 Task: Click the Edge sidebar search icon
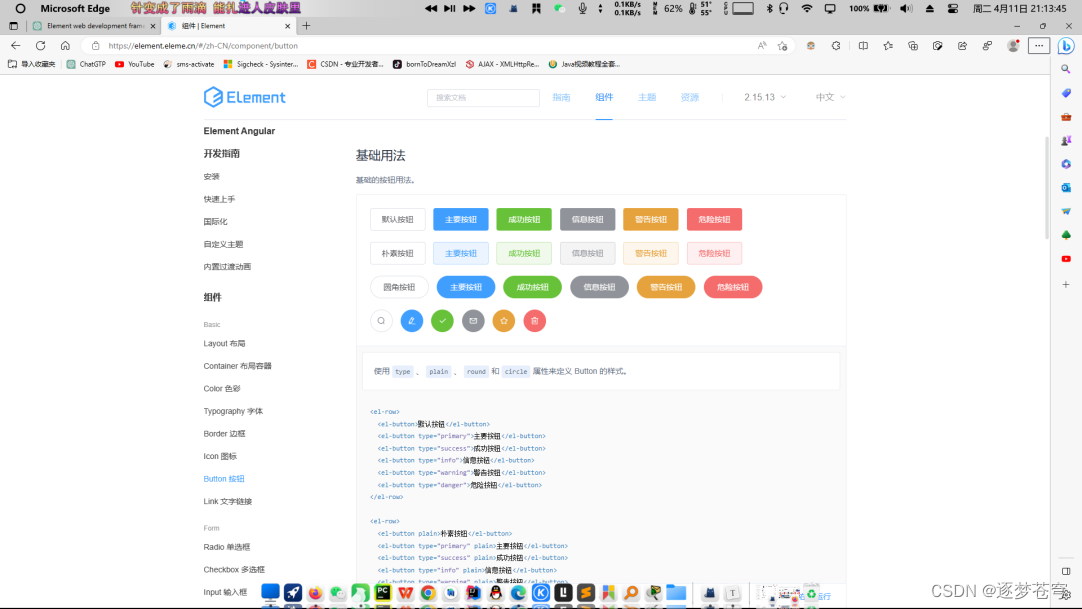(x=1066, y=69)
